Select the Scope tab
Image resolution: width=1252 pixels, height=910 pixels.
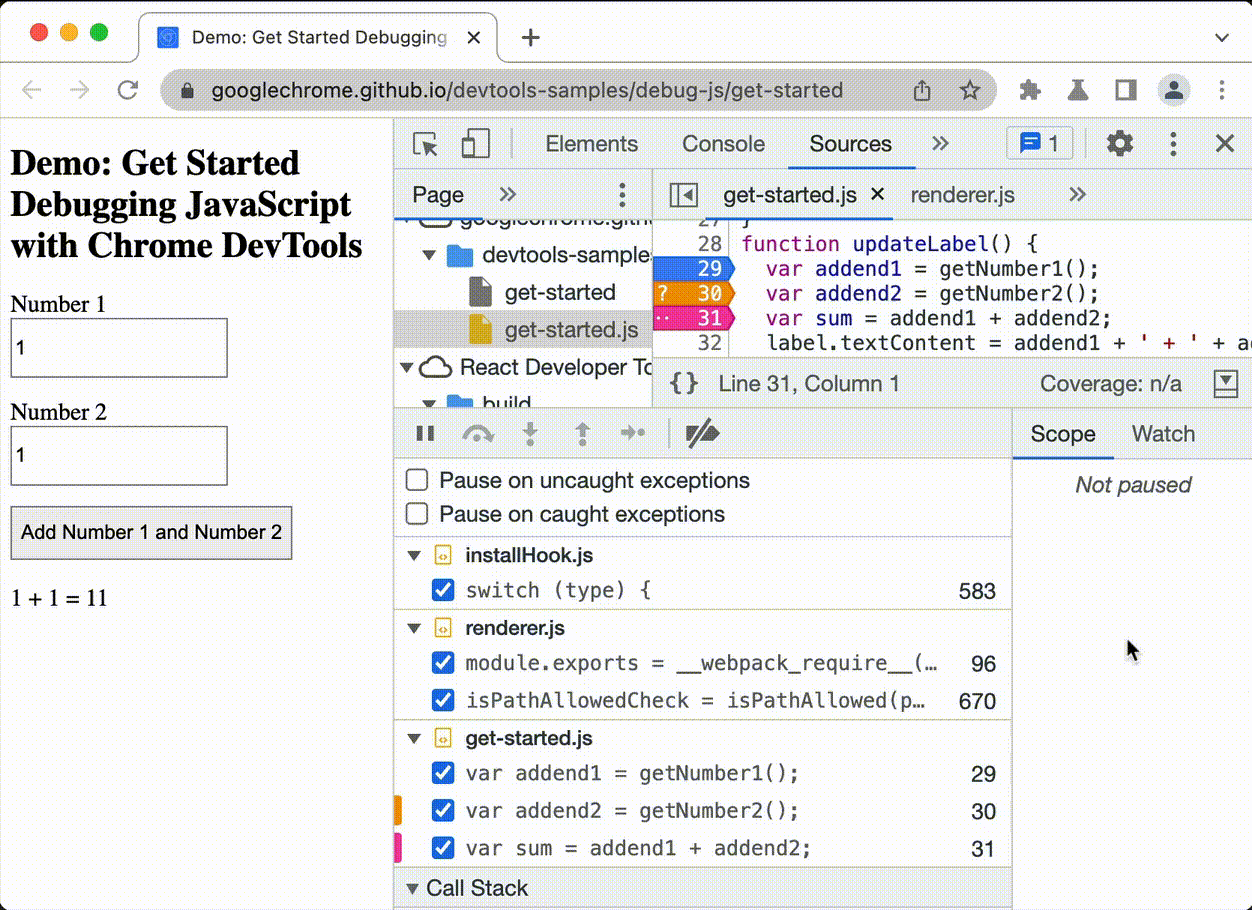[x=1063, y=434]
